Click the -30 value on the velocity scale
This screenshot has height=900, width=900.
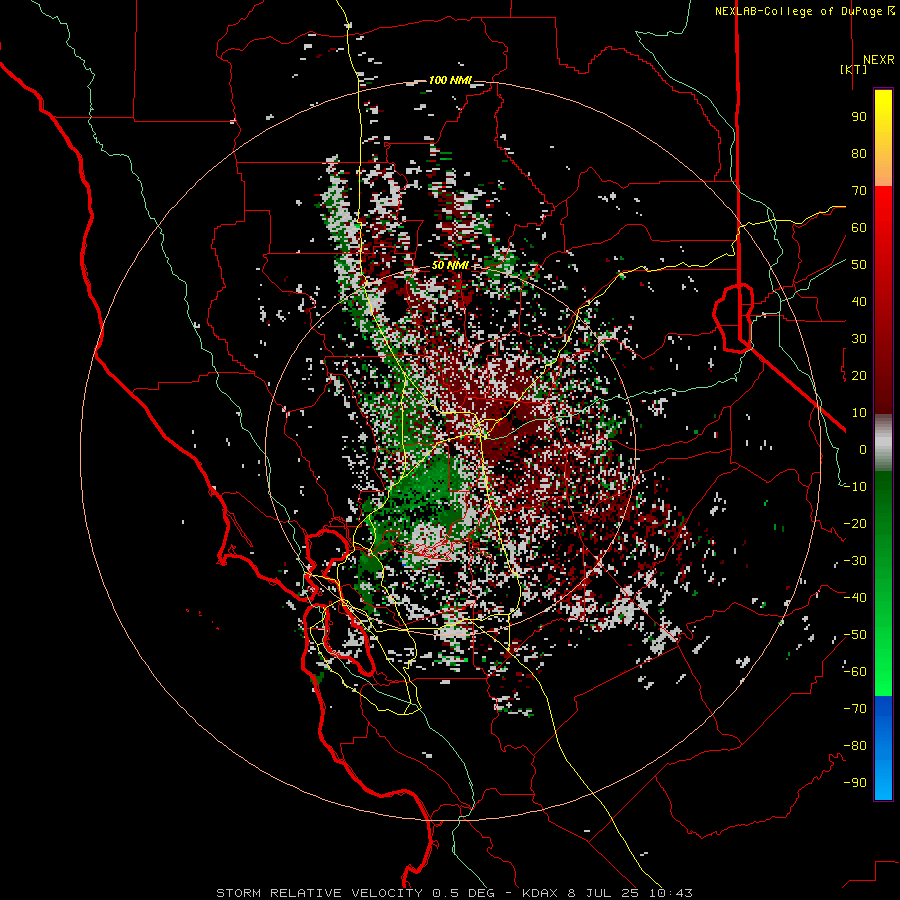pos(855,561)
